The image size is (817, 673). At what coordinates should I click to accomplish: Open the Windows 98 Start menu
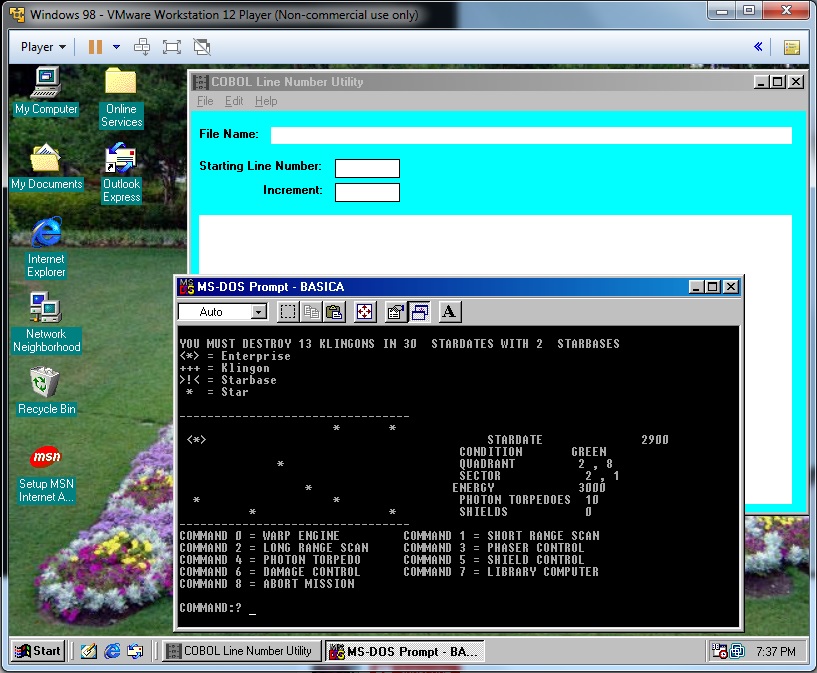(x=38, y=651)
